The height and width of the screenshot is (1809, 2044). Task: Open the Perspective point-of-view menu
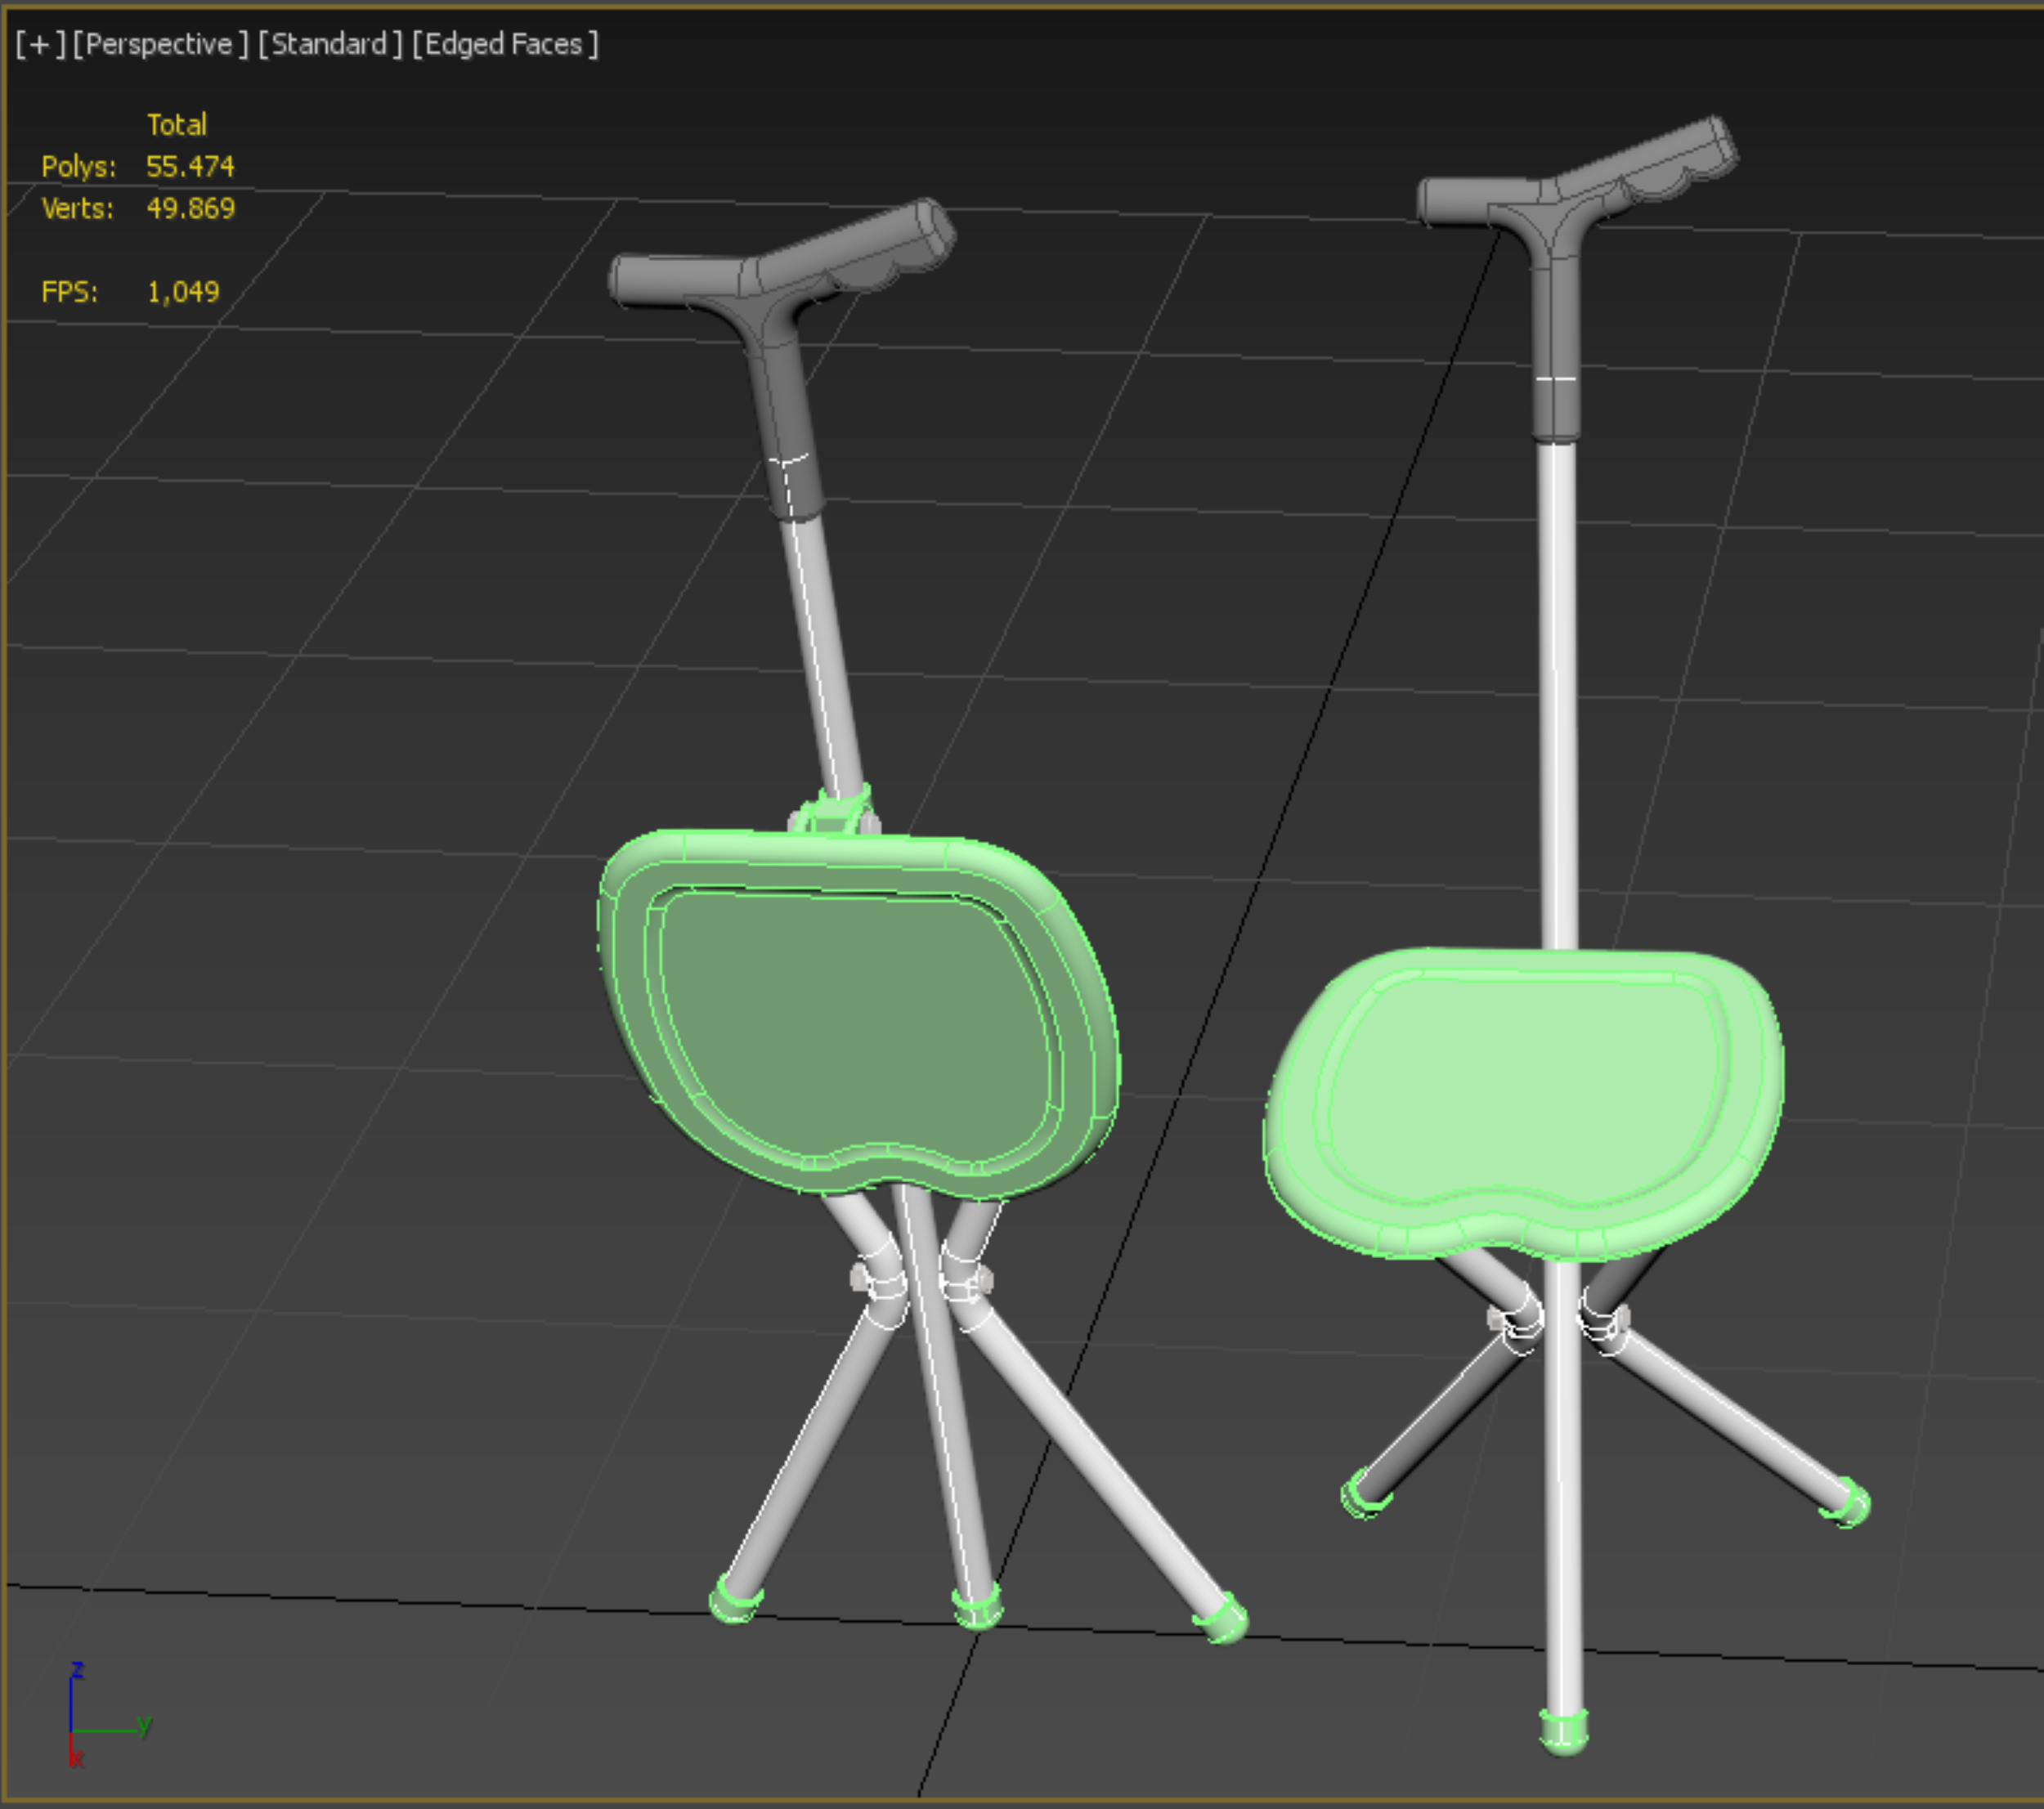(x=160, y=44)
